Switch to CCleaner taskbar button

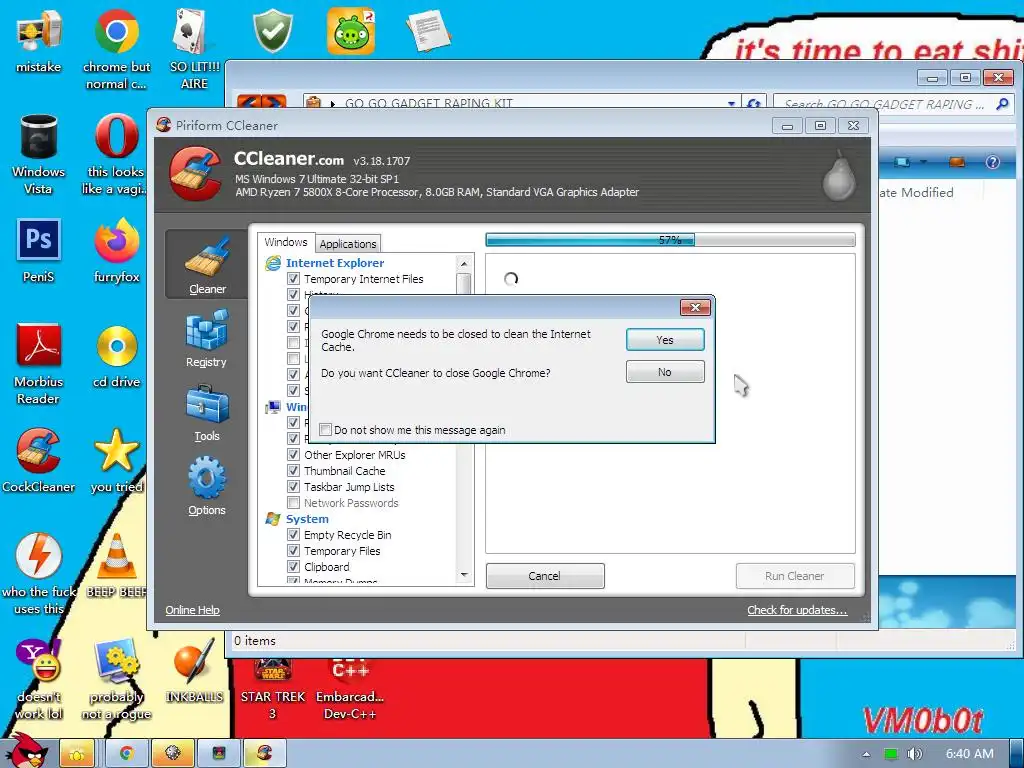click(264, 754)
